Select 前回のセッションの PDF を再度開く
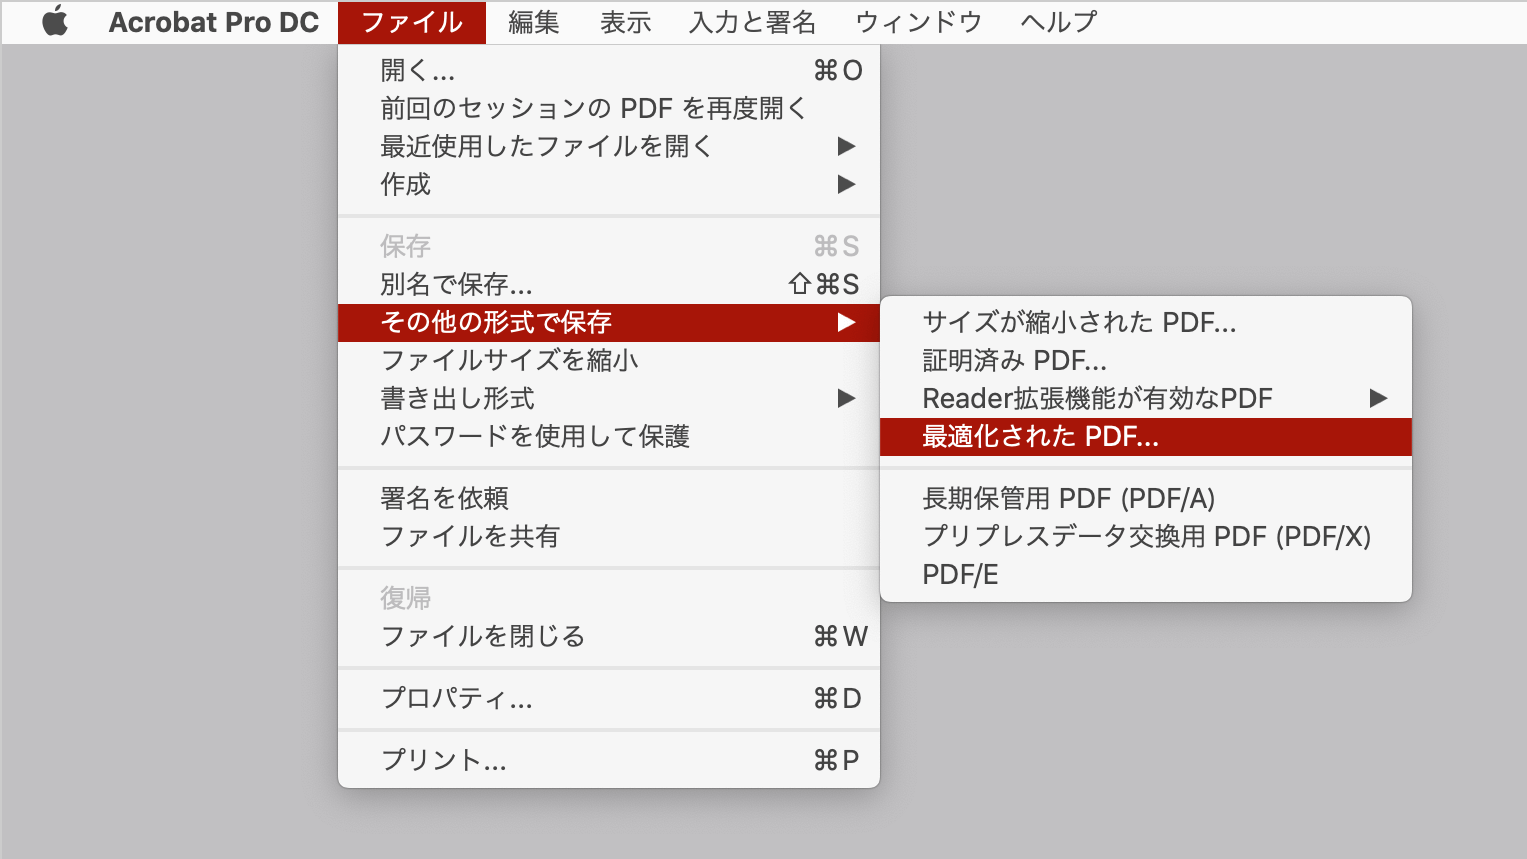This screenshot has width=1527, height=859. tap(609, 108)
